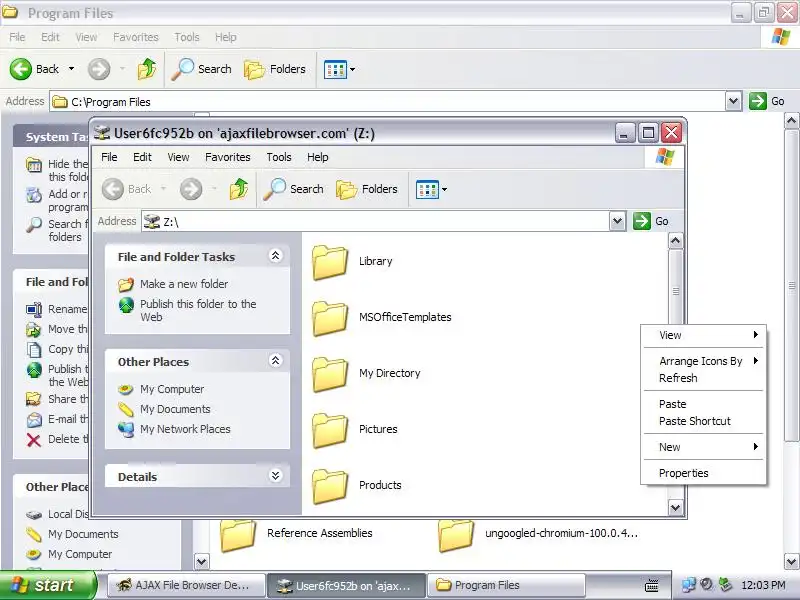Click User6fc952b taskbar button
Screen dimensions: 800x600
tap(346, 586)
